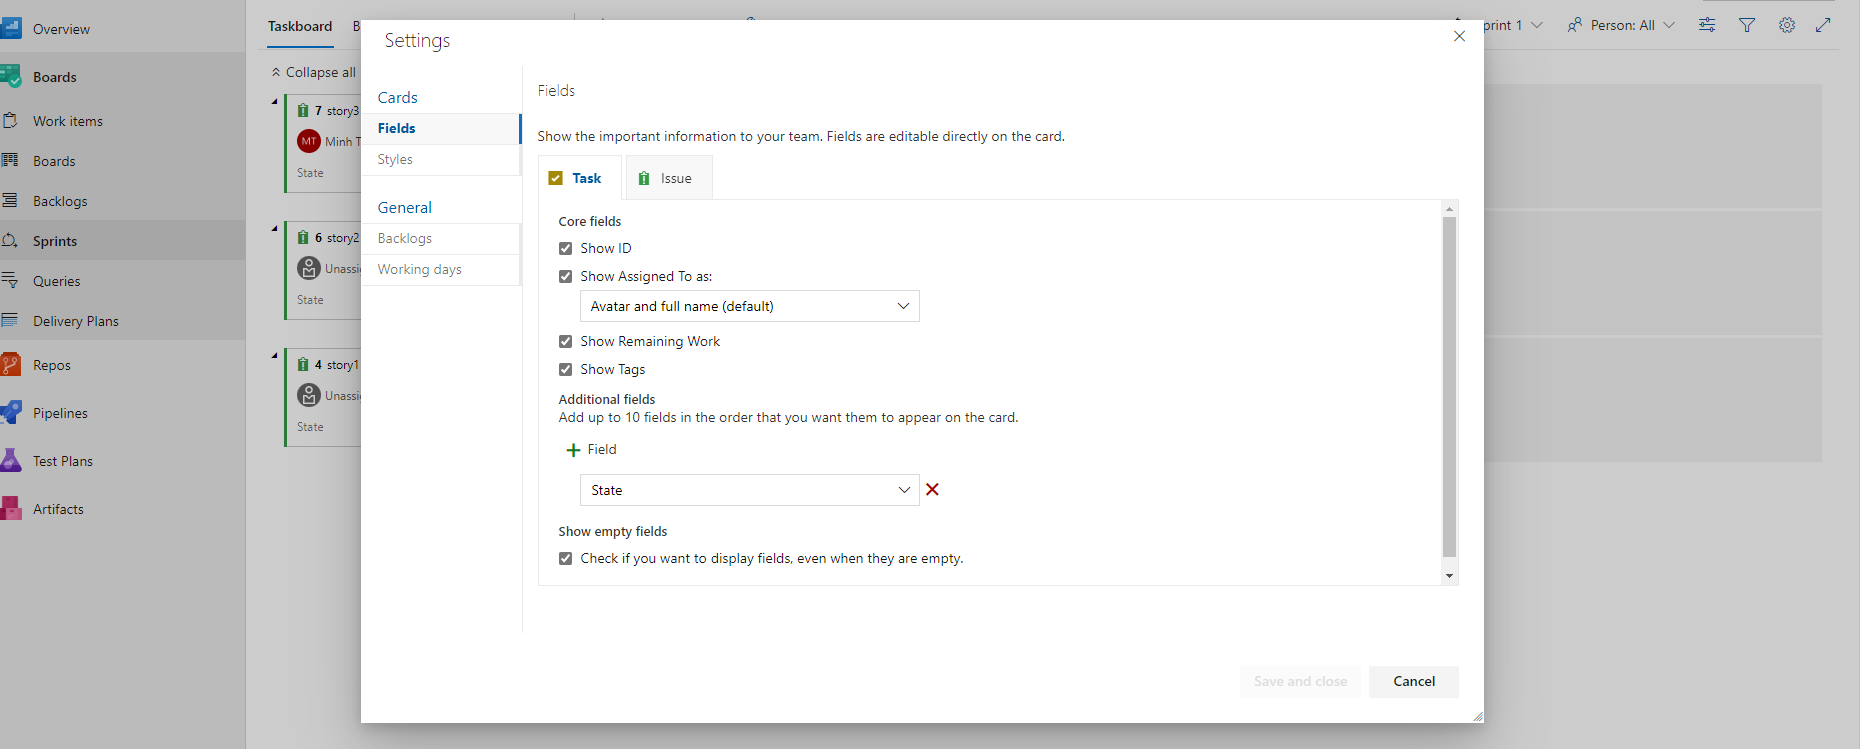Collapse the story1 row triangle
This screenshot has width=1860, height=749.
(x=275, y=355)
